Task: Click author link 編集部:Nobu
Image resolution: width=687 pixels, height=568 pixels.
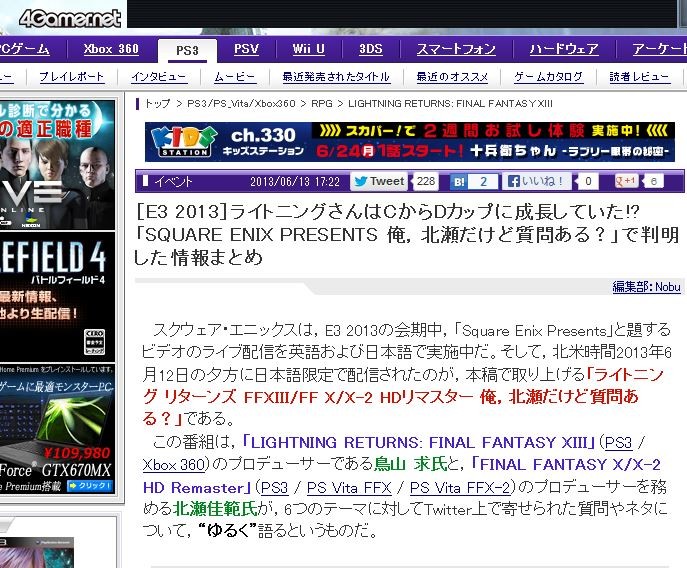Action: tap(646, 287)
